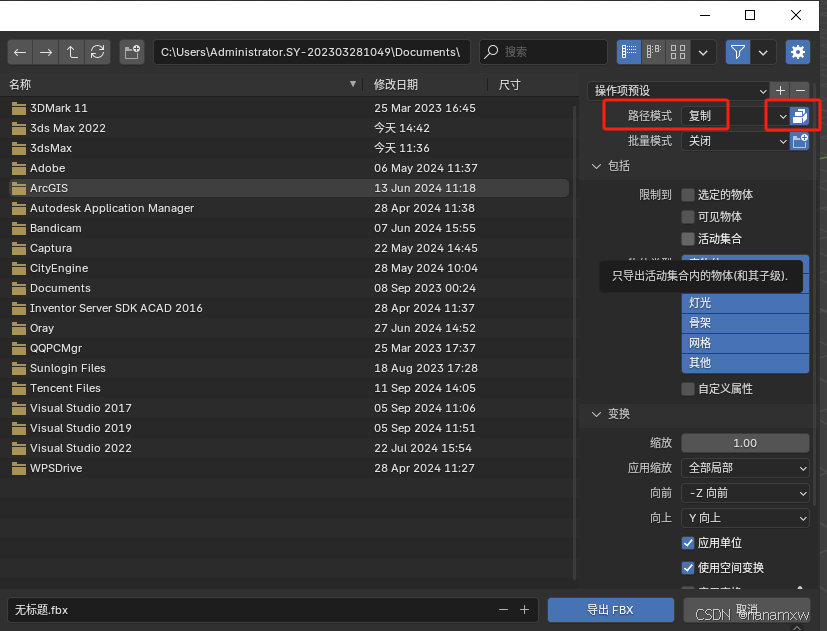This screenshot has width=827, height=631.
Task: Toggle batch own-directory icon
Action: (x=800, y=141)
